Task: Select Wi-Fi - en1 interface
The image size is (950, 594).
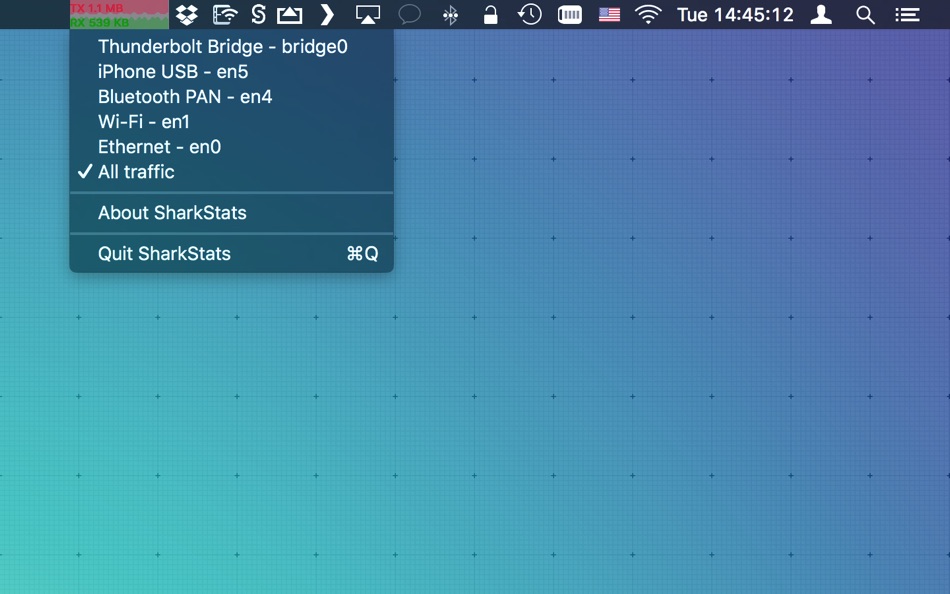Action: click(231, 122)
